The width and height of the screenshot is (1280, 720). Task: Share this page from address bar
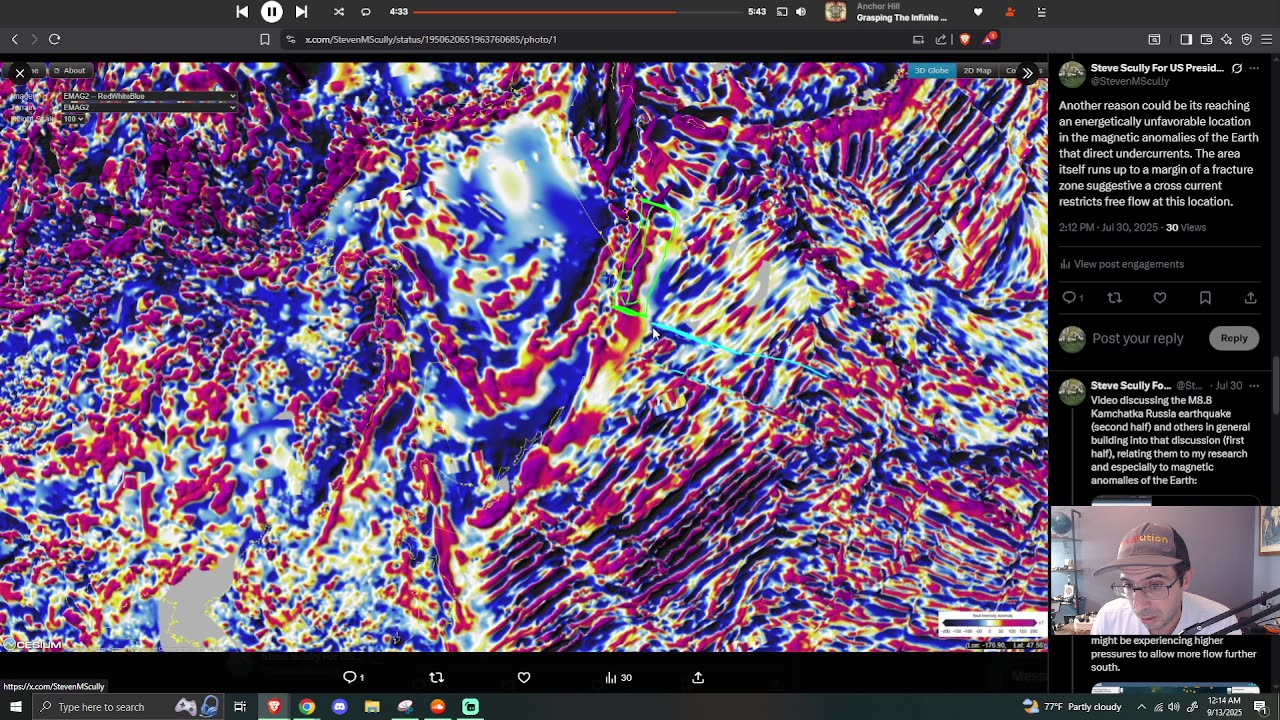(x=941, y=39)
